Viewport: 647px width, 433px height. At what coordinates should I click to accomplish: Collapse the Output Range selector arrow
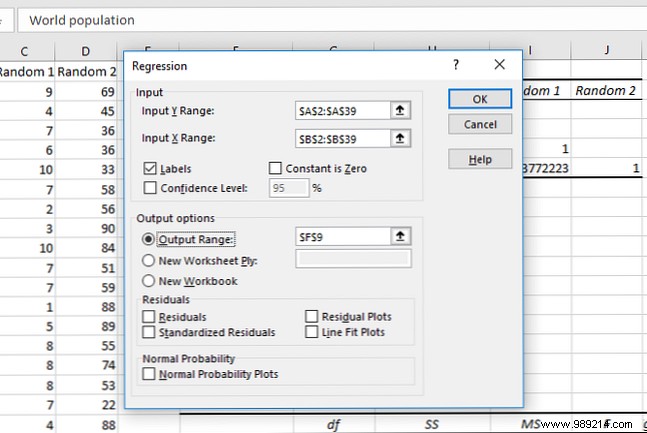[x=400, y=237]
